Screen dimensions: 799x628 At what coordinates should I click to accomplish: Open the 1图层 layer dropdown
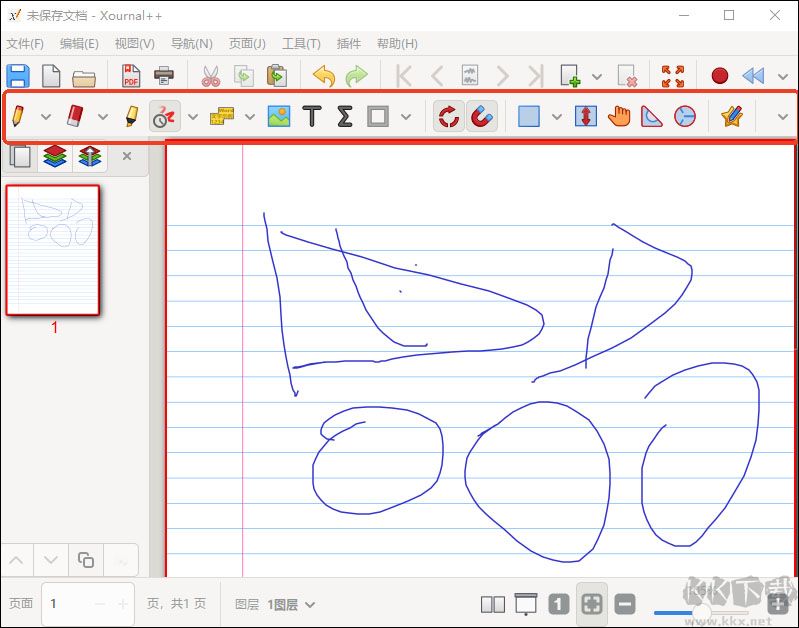point(291,605)
